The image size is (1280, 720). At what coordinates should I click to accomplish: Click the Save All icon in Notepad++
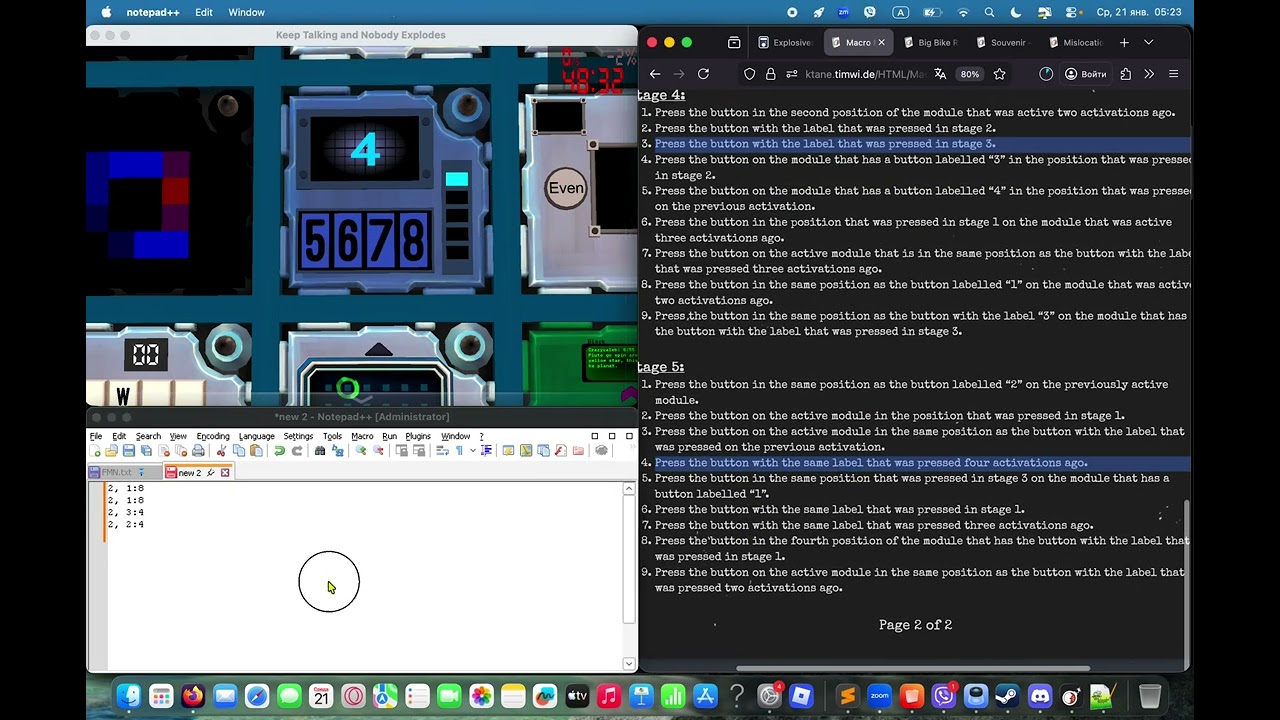point(146,451)
